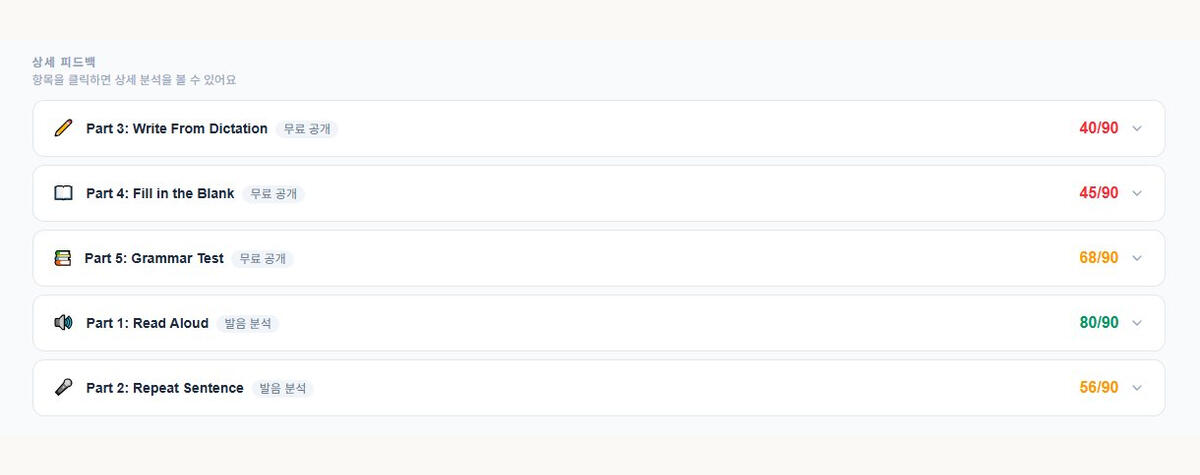Open the Part 3: Write From Dictation title

click(177, 128)
